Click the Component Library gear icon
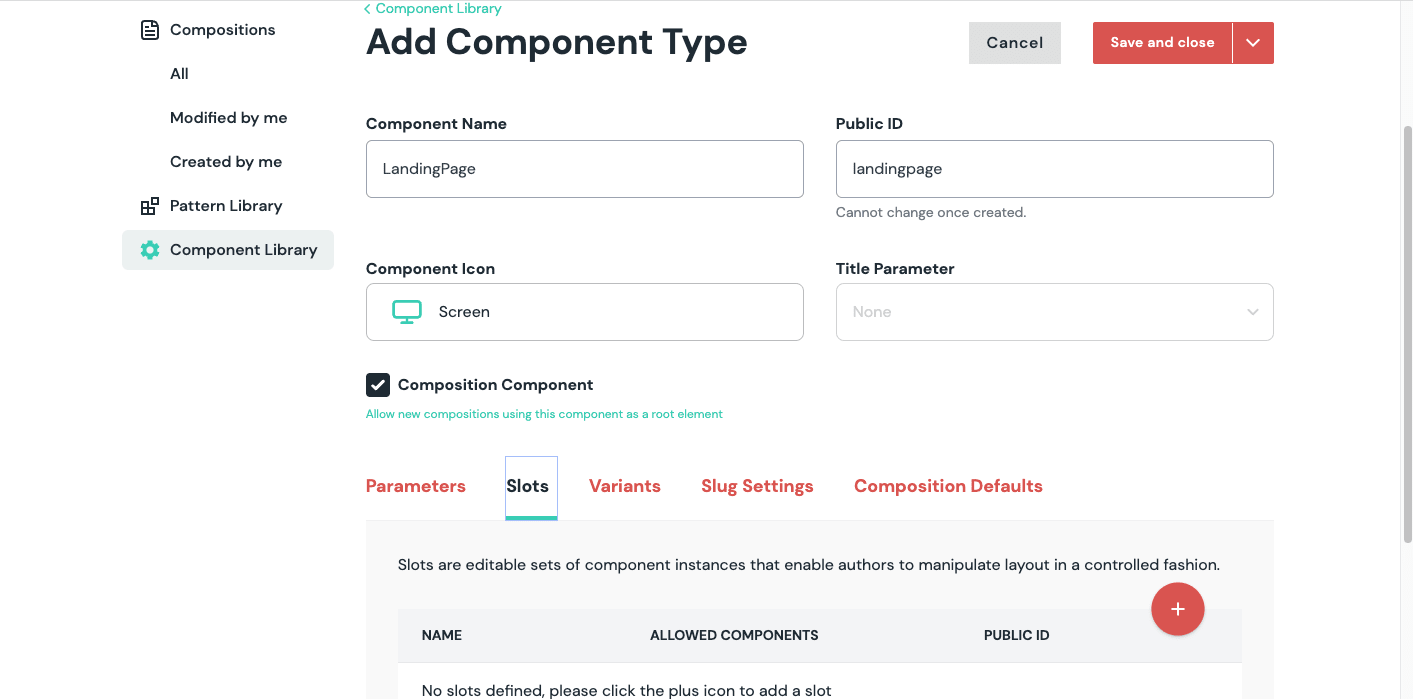This screenshot has height=699, width=1413. 150,250
